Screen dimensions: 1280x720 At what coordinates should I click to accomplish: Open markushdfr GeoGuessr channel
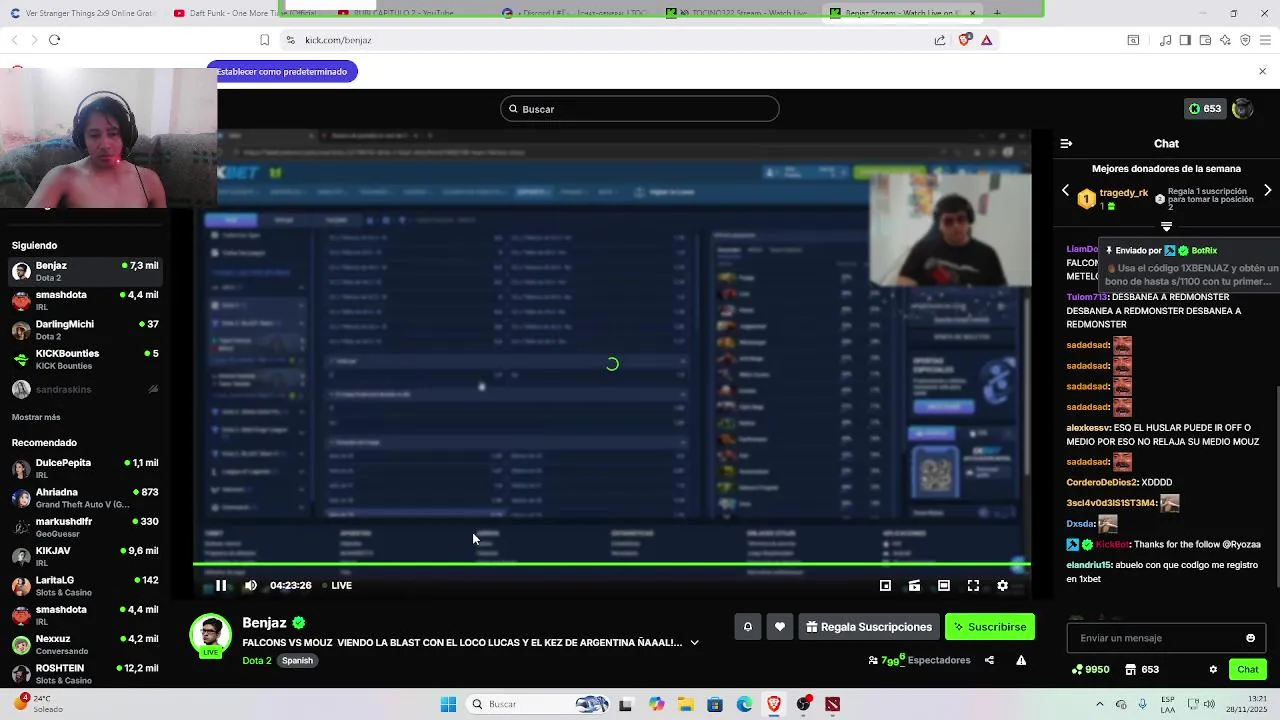click(85, 527)
